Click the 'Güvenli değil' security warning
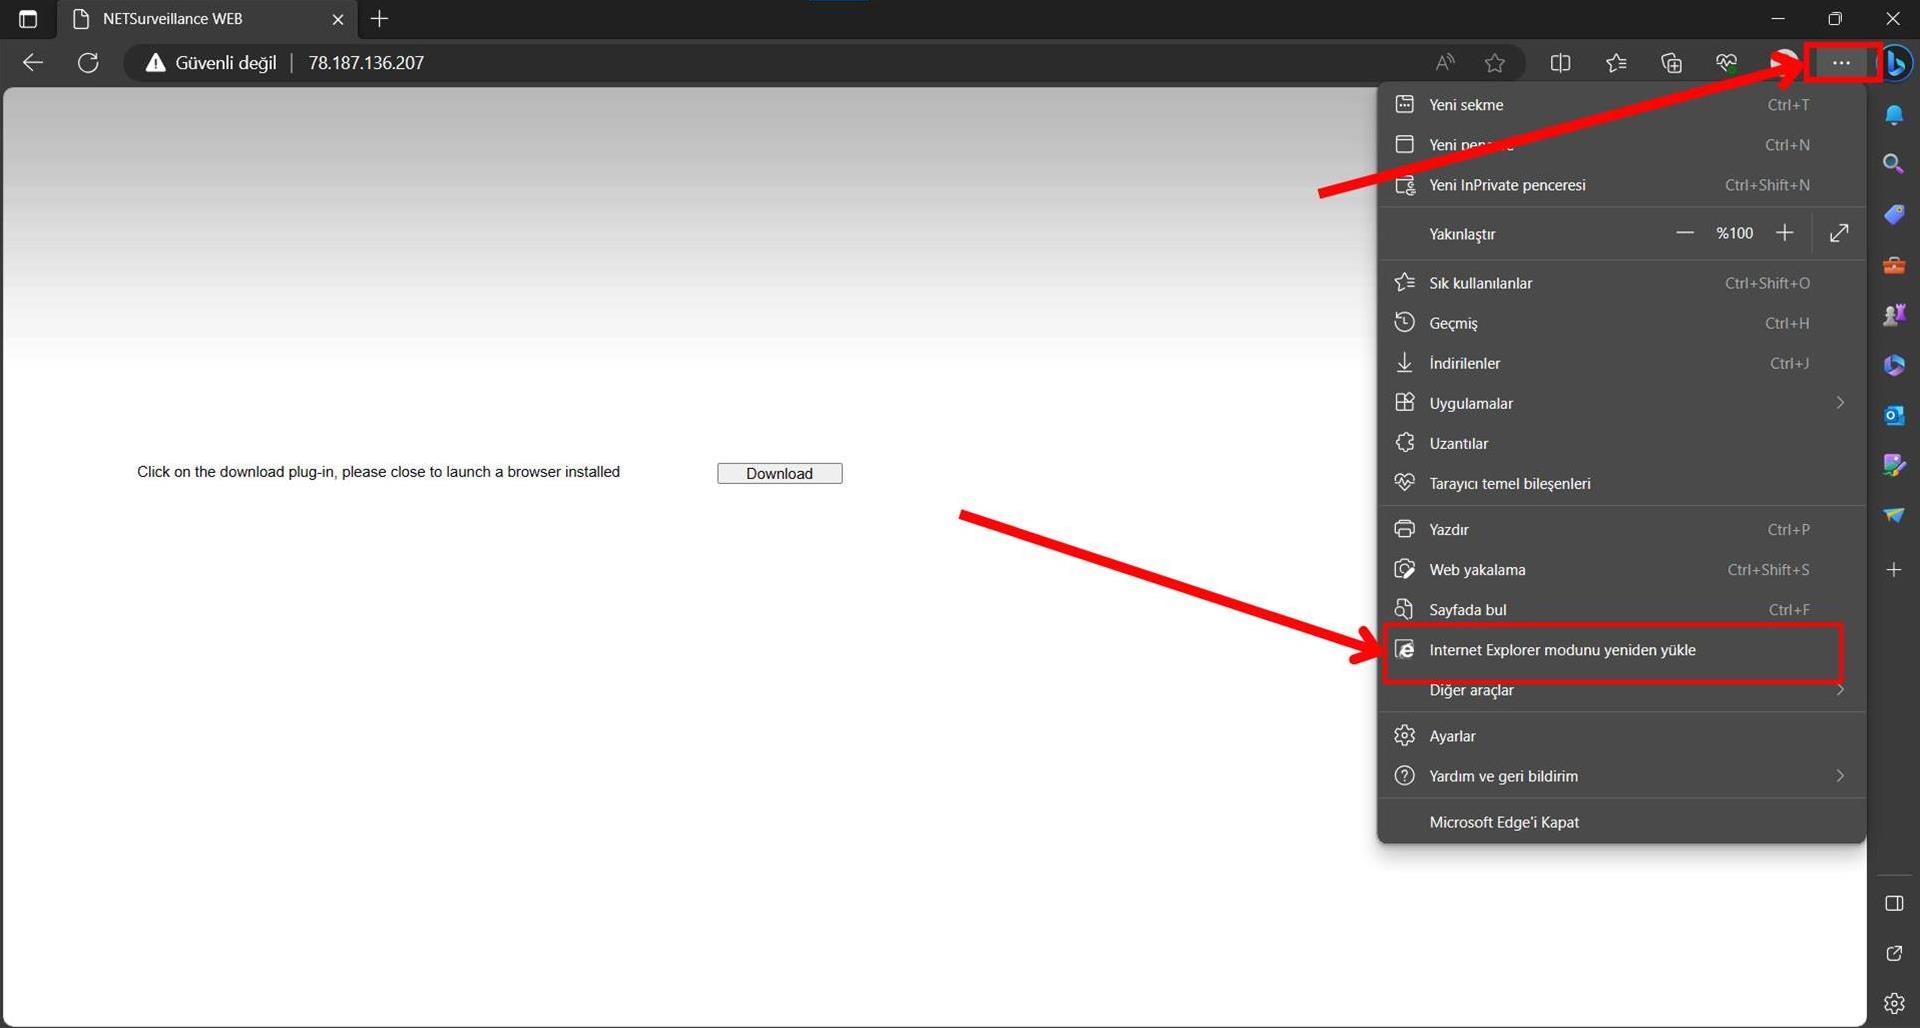Viewport: 1920px width, 1028px height. pyautogui.click(x=211, y=63)
